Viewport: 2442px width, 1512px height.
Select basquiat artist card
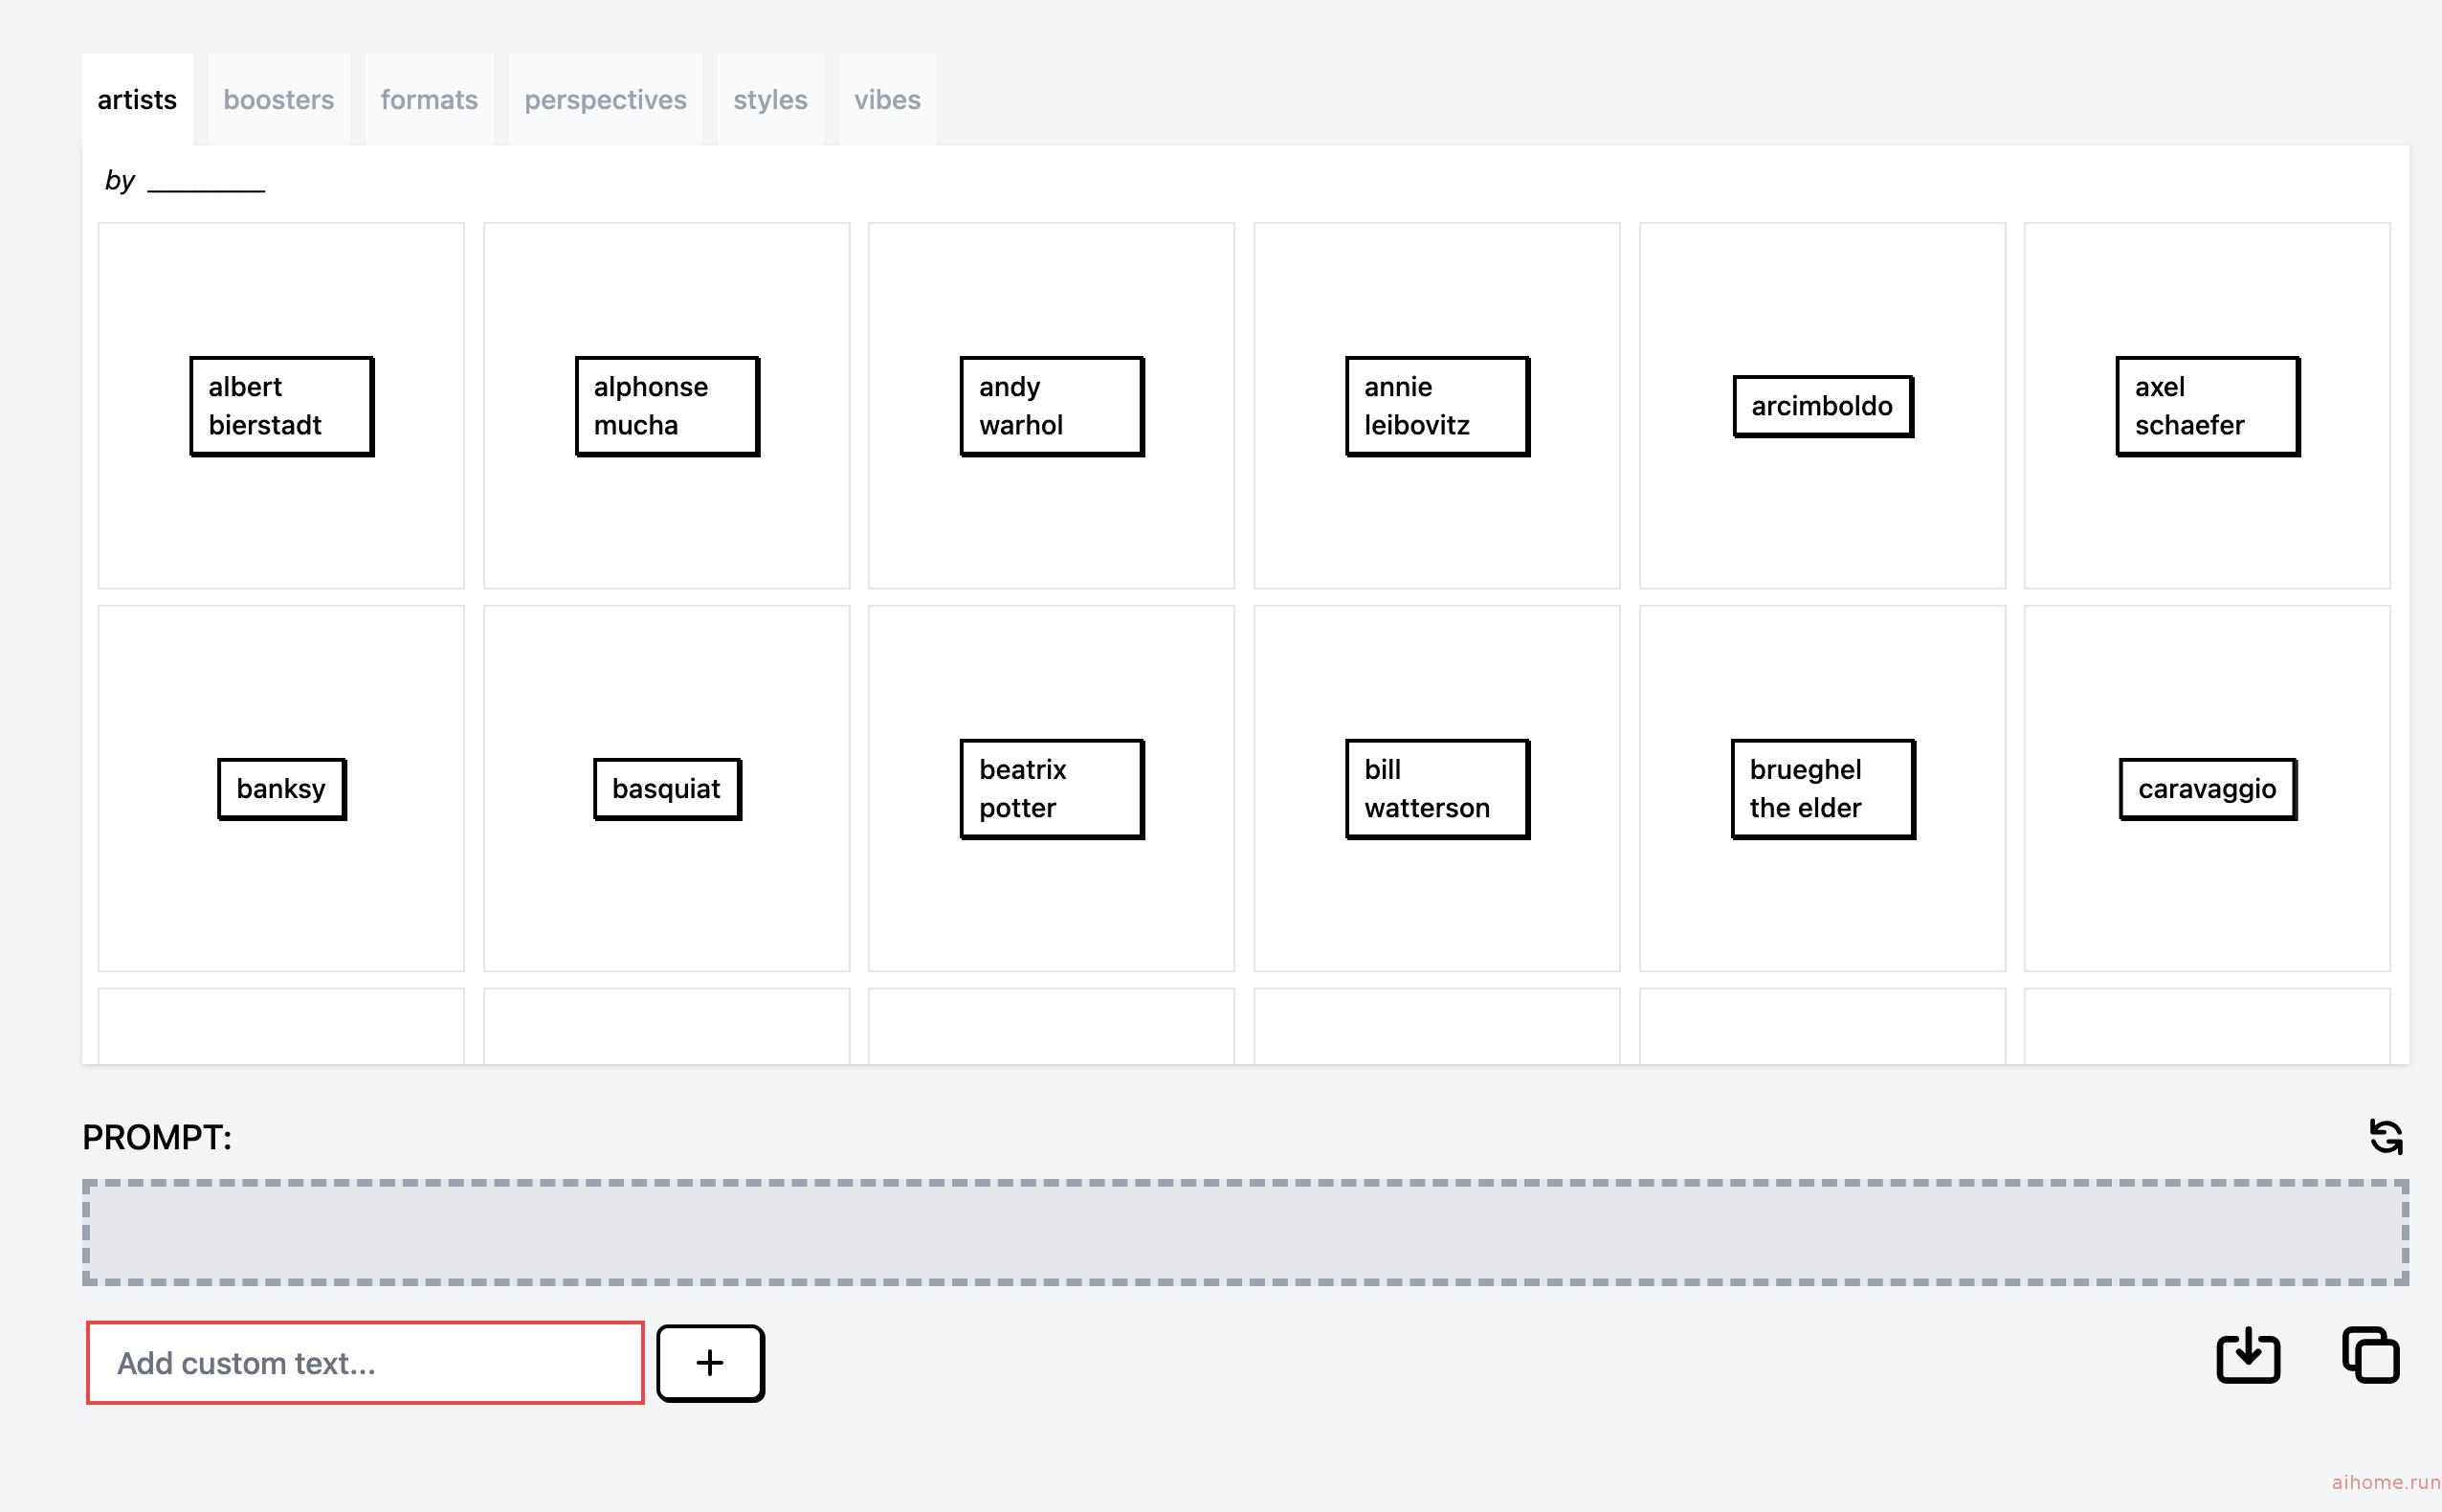coord(665,789)
